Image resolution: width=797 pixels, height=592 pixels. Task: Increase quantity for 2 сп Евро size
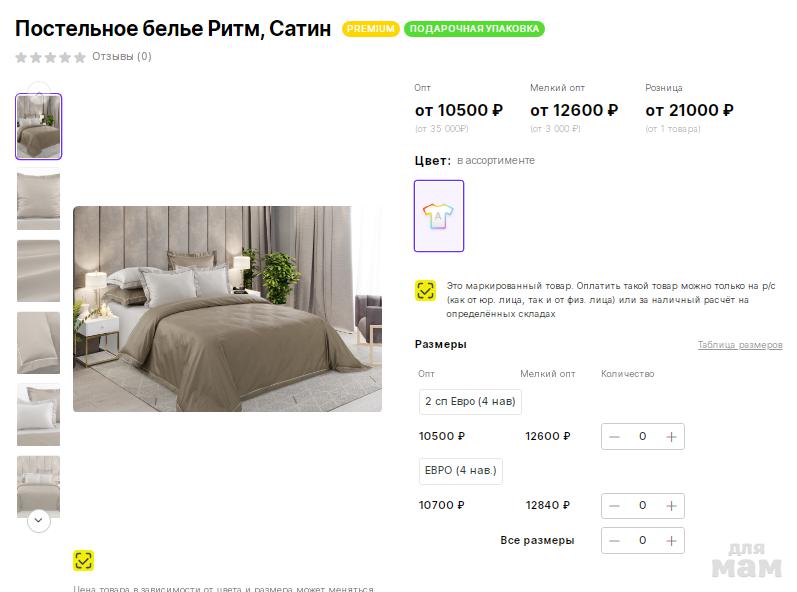click(x=671, y=437)
